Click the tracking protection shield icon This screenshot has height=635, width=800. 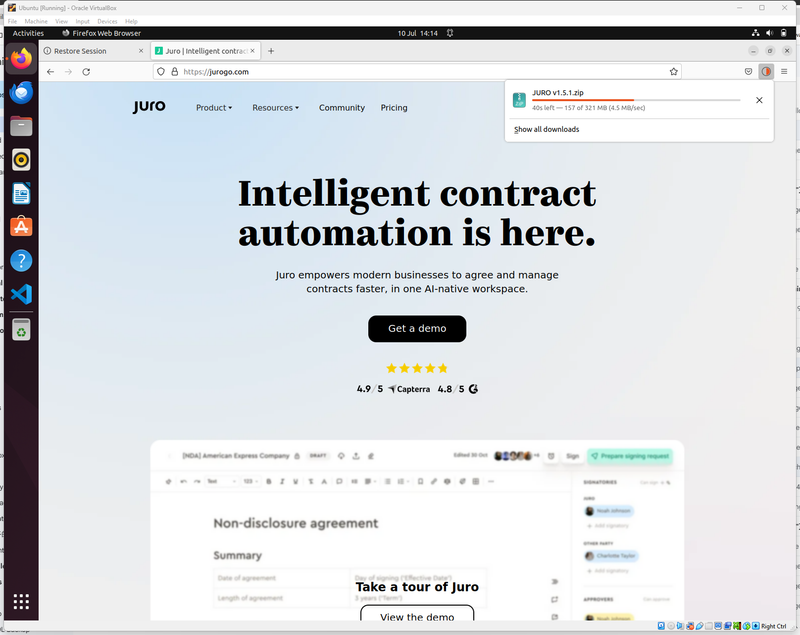pos(161,72)
